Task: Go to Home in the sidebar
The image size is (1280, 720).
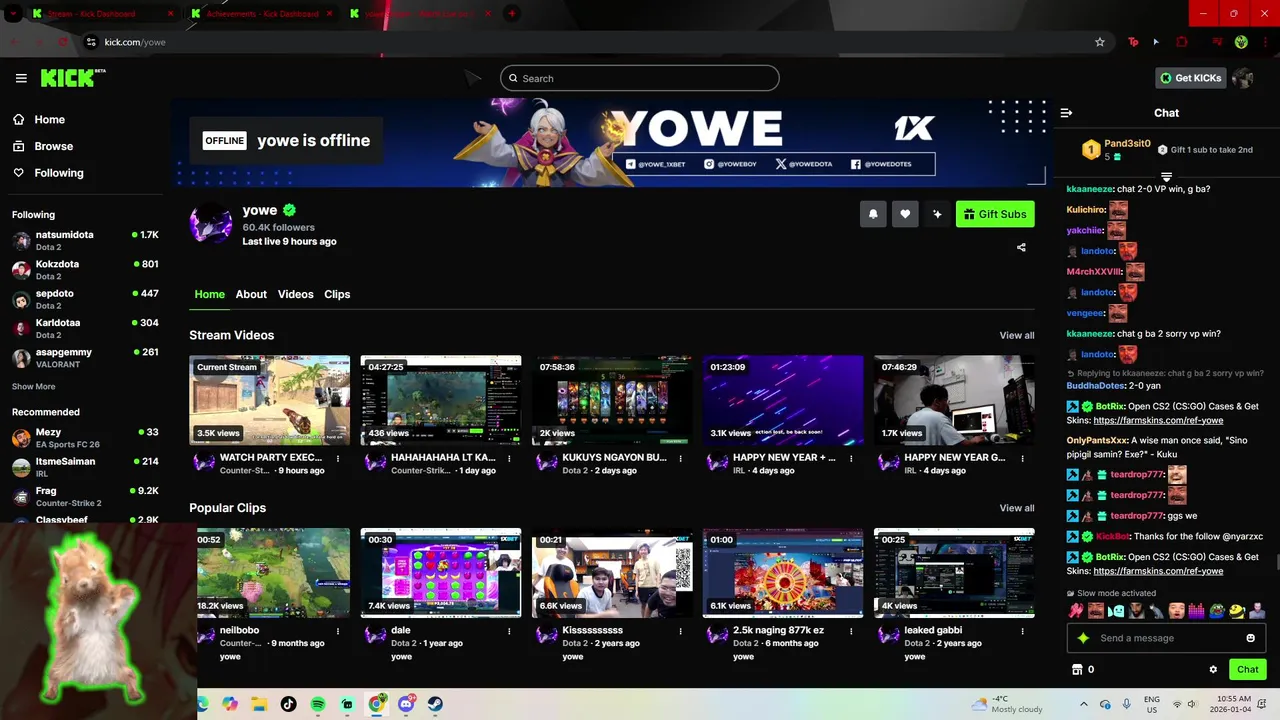Action: 38,119
